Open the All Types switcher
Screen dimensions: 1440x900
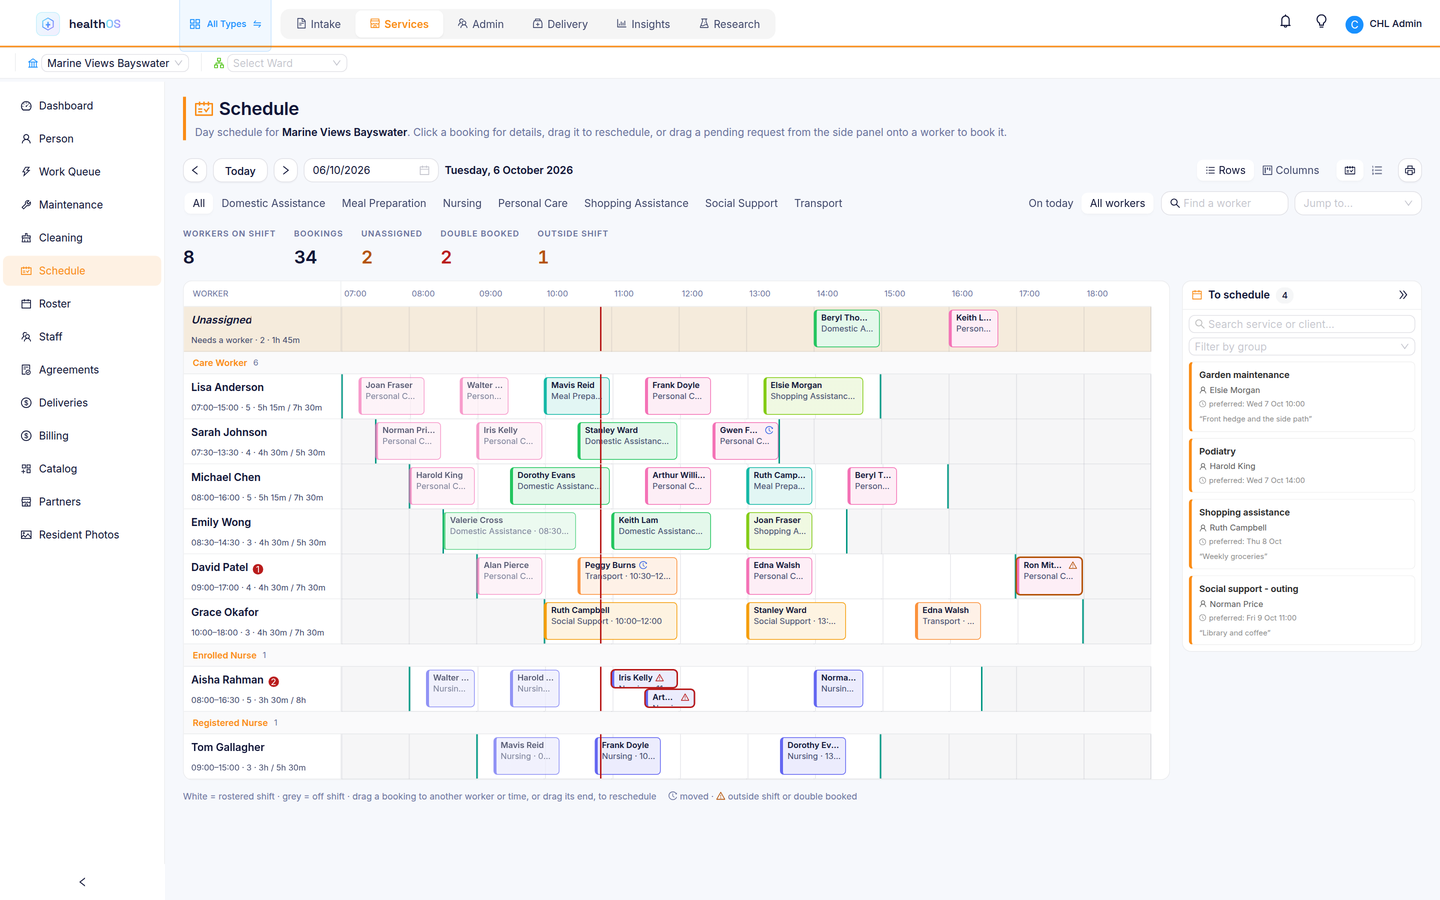point(225,24)
